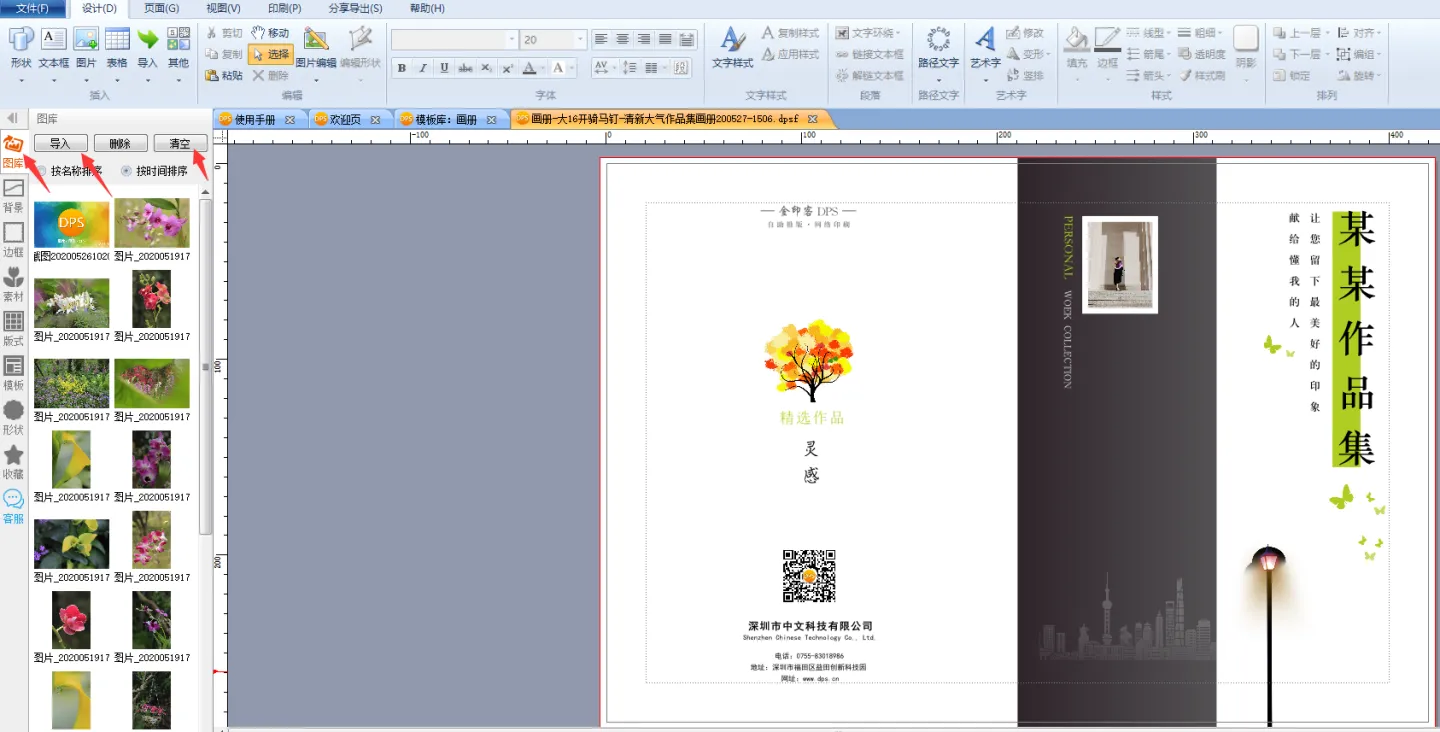
Task: Activate the 移动 move hand tool
Action: click(270, 33)
